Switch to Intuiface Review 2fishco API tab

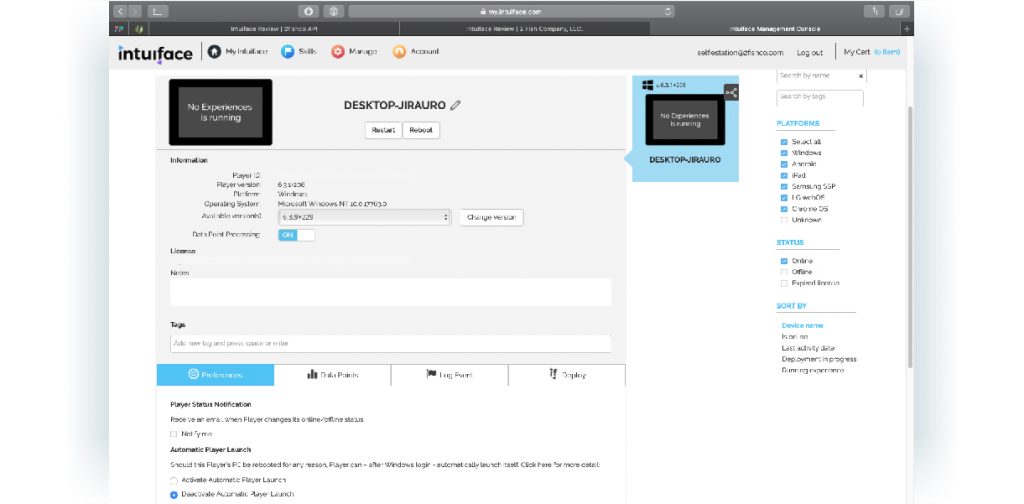(x=274, y=29)
